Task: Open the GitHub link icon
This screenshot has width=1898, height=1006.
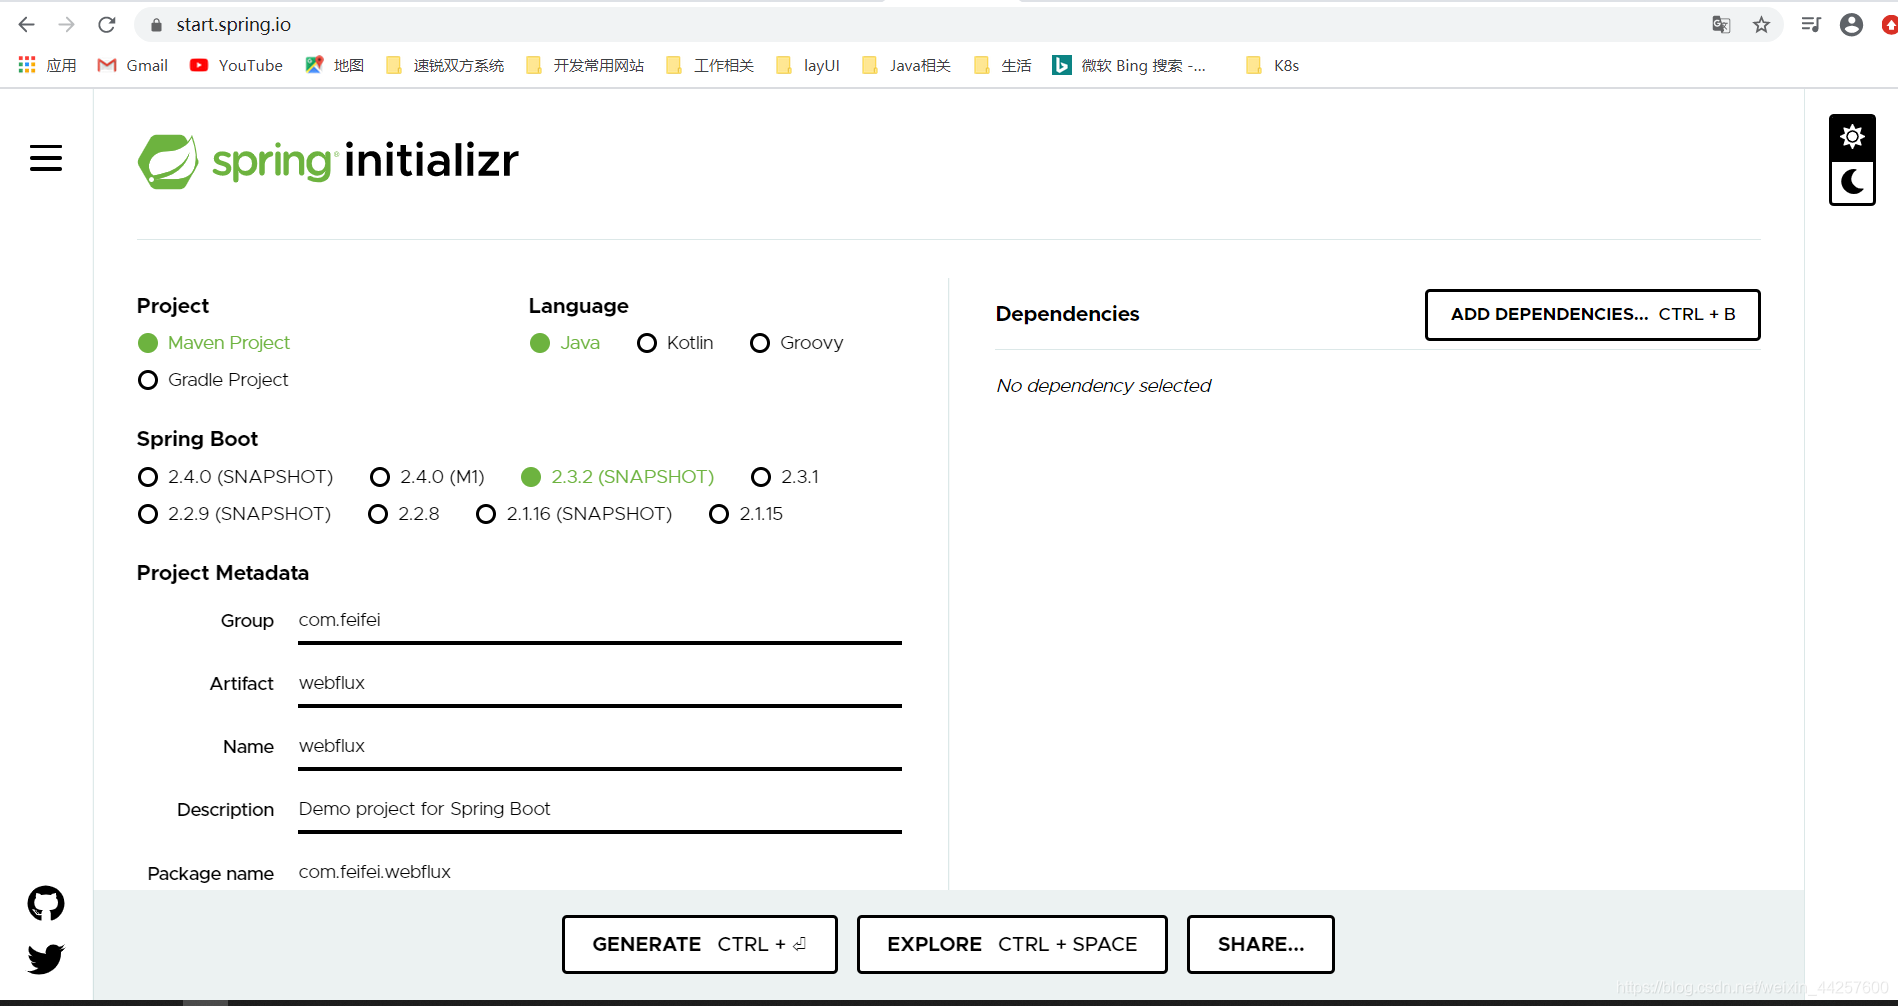Action: point(46,903)
